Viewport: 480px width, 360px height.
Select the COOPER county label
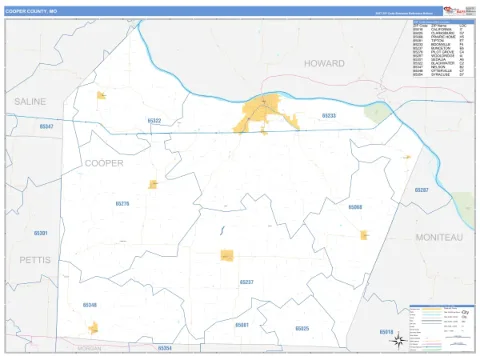click(x=104, y=163)
